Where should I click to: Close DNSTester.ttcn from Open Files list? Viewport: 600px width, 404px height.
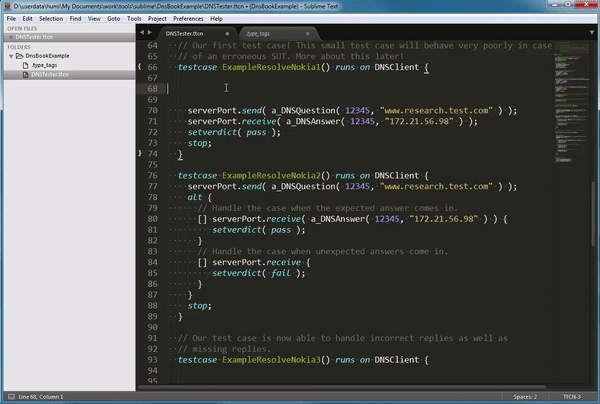11,37
